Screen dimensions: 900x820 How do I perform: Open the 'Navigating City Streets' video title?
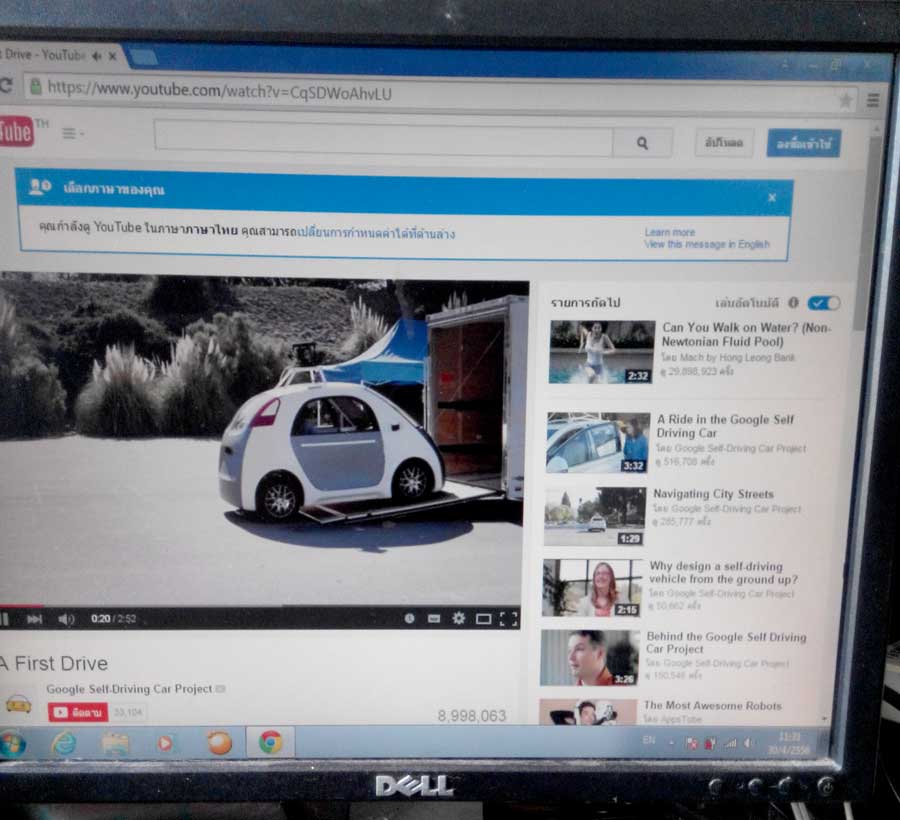pyautogui.click(x=713, y=493)
